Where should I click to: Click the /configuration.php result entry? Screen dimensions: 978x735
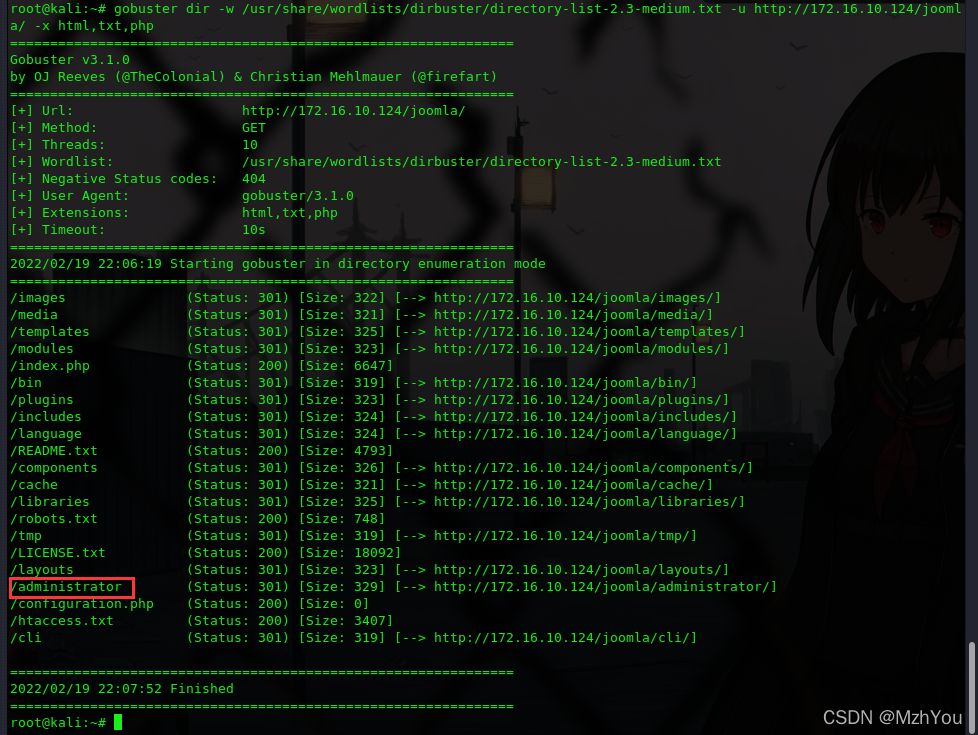point(82,604)
